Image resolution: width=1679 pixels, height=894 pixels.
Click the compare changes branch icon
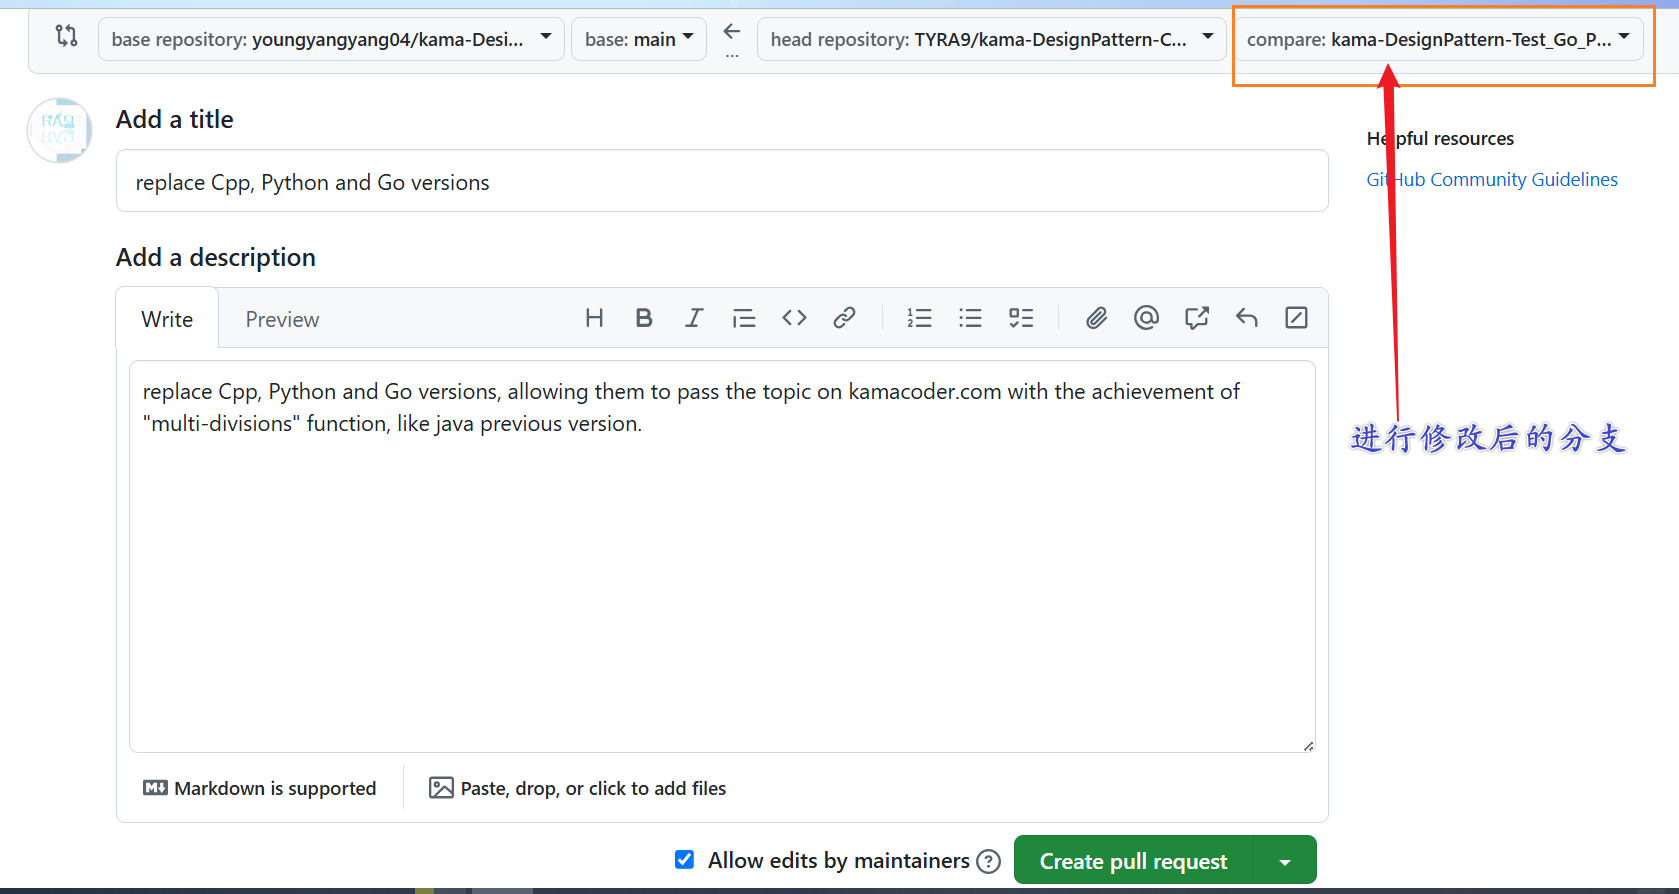[66, 36]
